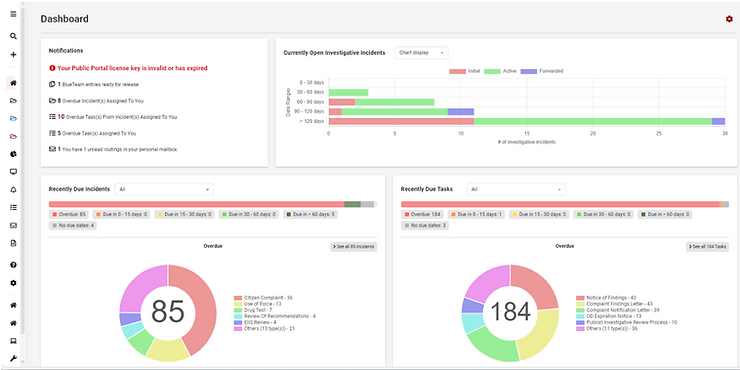This screenshot has width=740, height=370.
Task: Click the red license key warning icon
Action: 52,68
